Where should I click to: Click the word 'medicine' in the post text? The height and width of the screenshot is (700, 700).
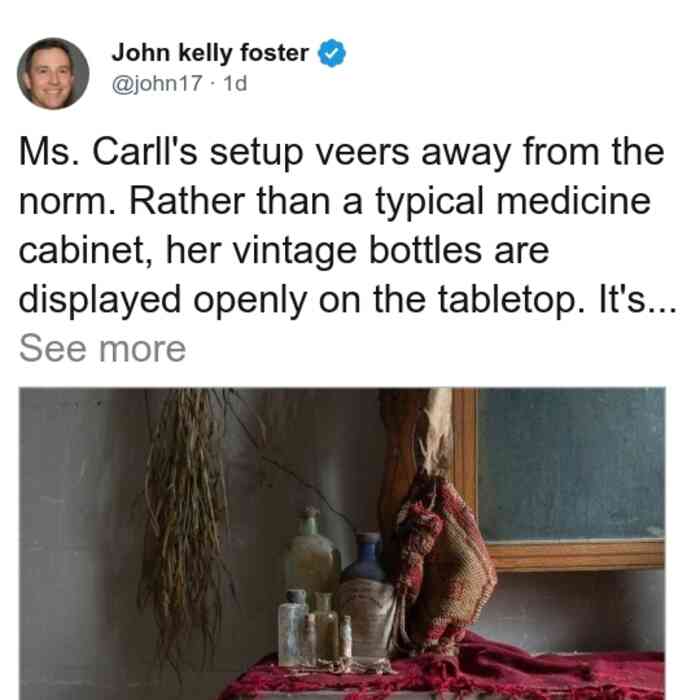(573, 200)
